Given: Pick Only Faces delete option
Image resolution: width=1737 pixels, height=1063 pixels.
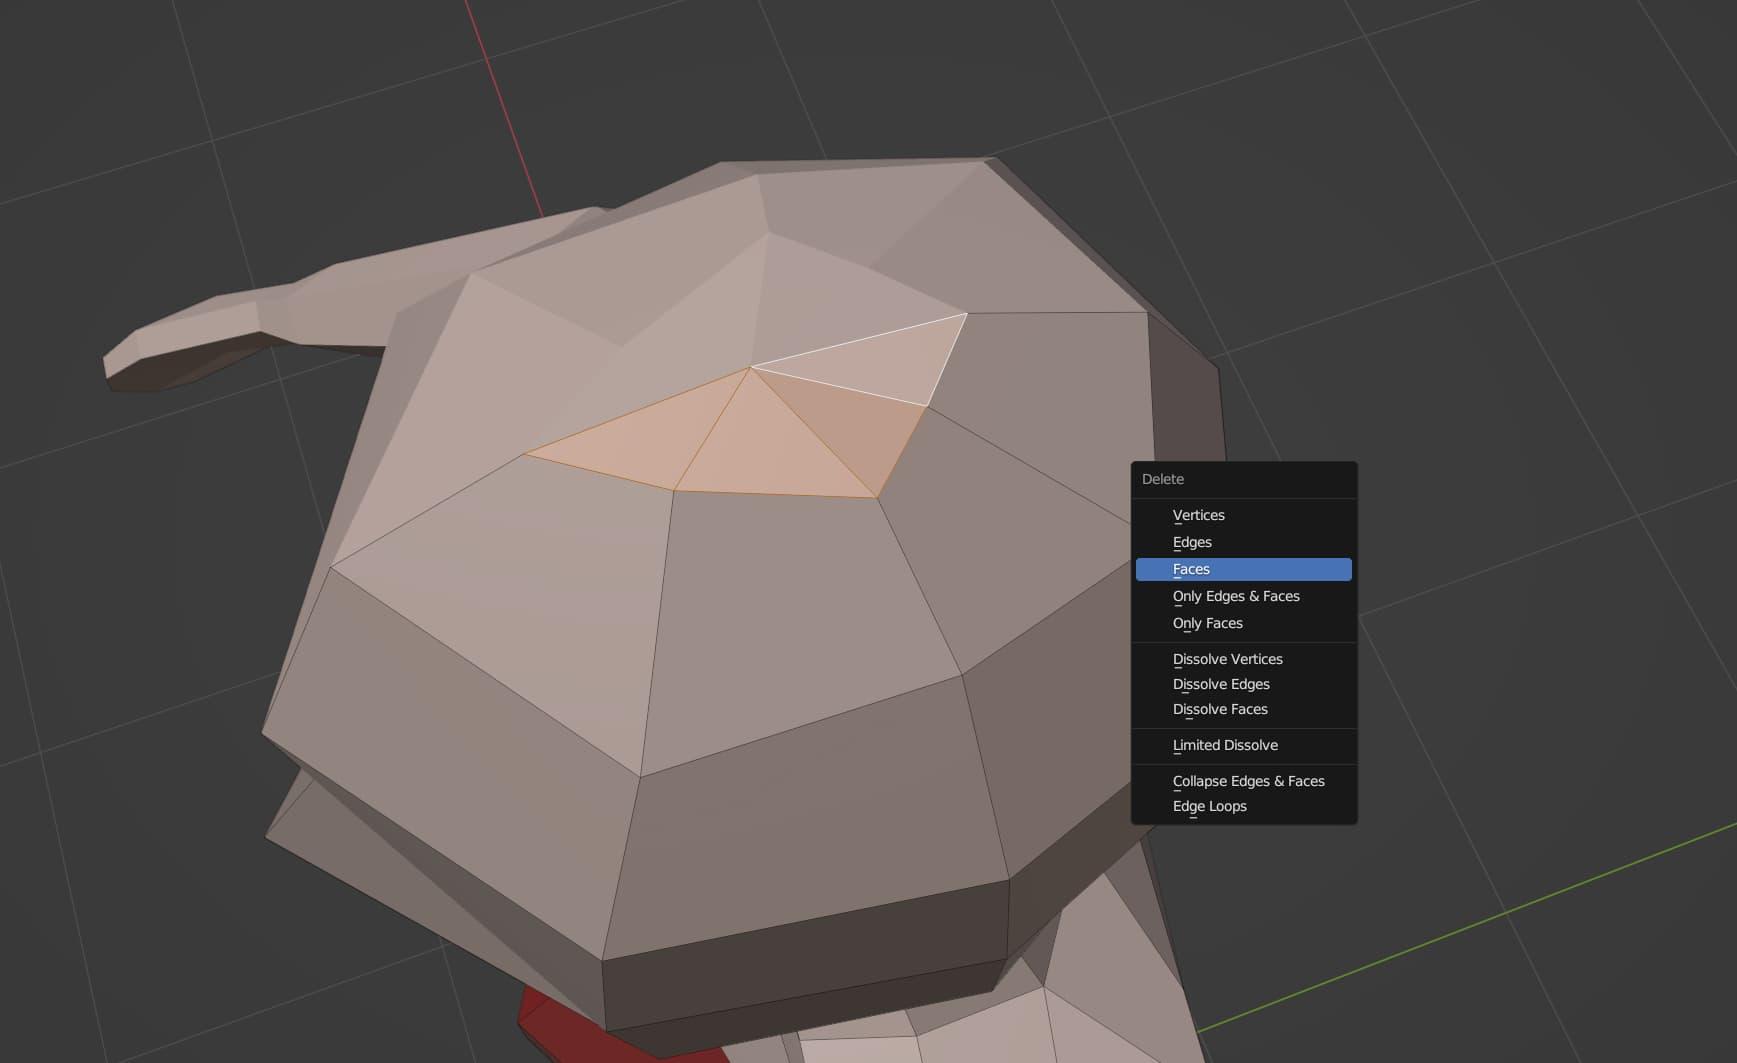Looking at the screenshot, I should pyautogui.click(x=1243, y=623).
